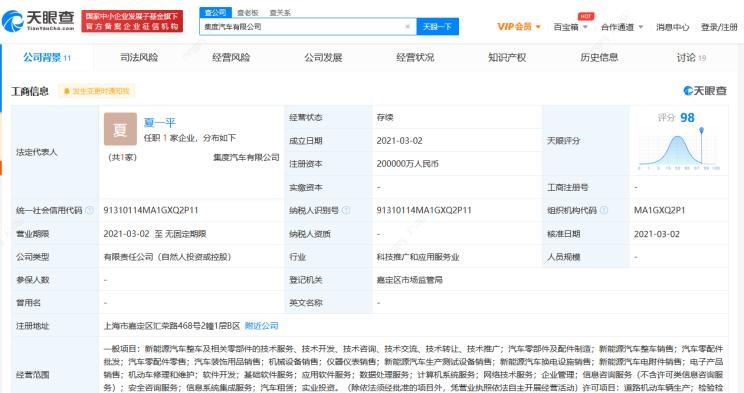Viewport: 744px width, 393px height.
Task: Select the 存续 status value
Action: point(385,117)
